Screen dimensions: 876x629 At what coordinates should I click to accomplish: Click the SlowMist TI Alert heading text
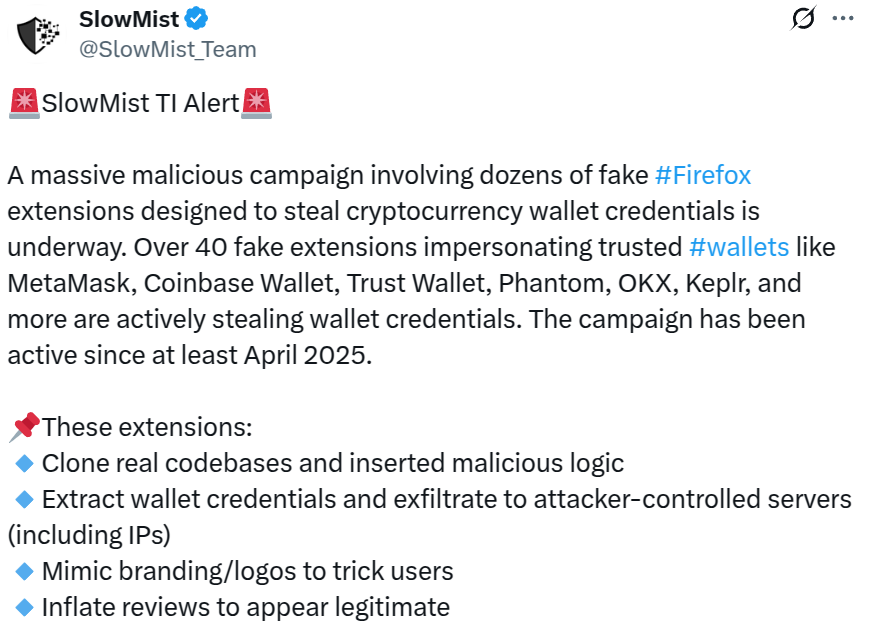point(140,104)
